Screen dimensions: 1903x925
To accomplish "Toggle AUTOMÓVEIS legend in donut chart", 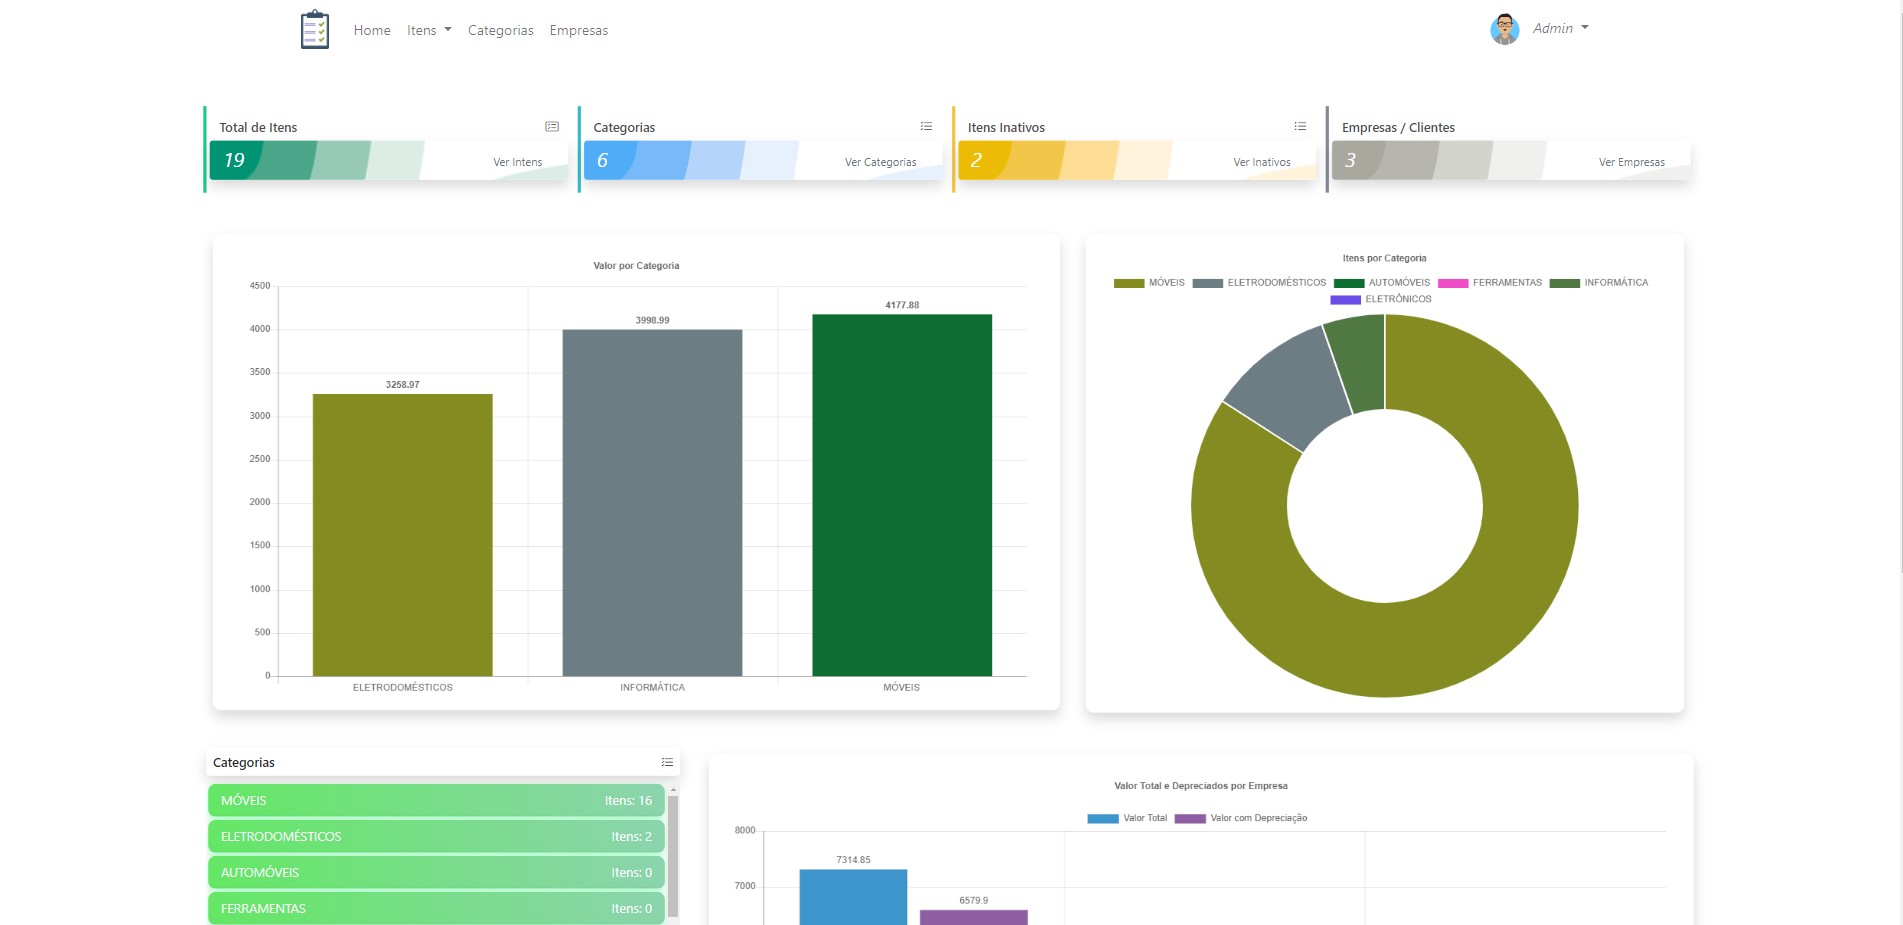I will point(1382,283).
